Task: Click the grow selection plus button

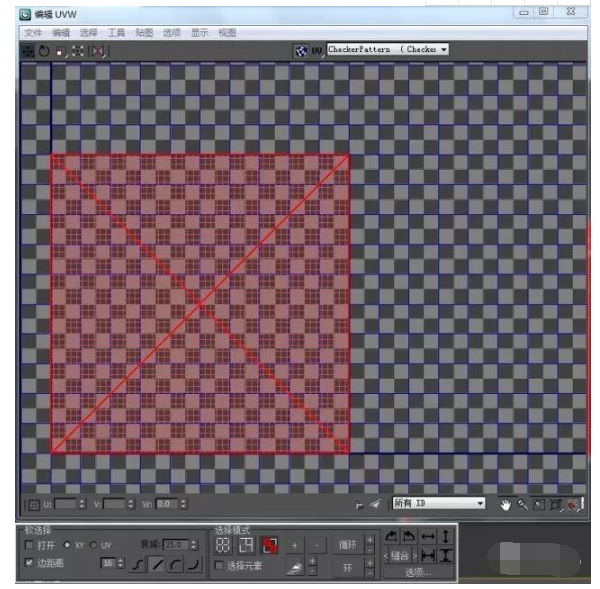Action: pyautogui.click(x=295, y=545)
